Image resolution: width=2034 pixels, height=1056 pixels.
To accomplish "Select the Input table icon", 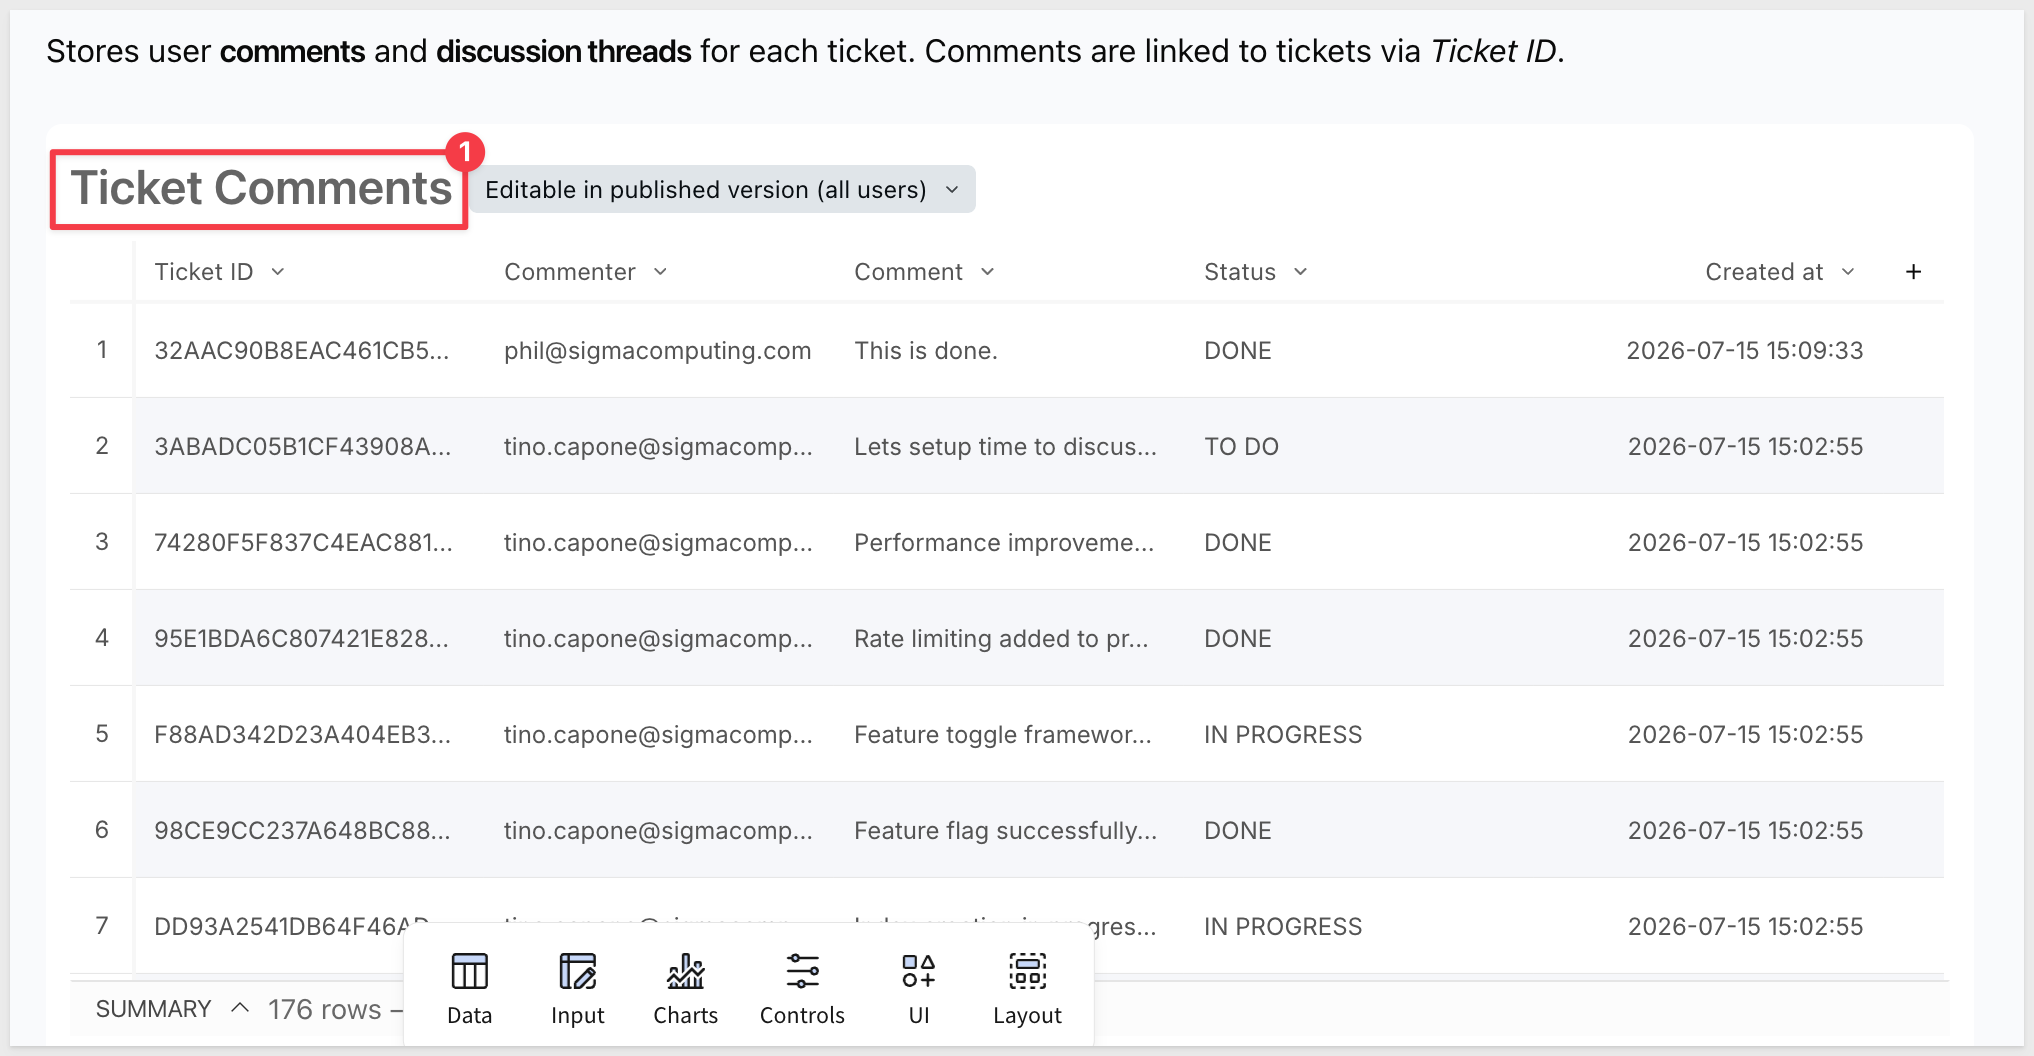I will [x=577, y=971].
